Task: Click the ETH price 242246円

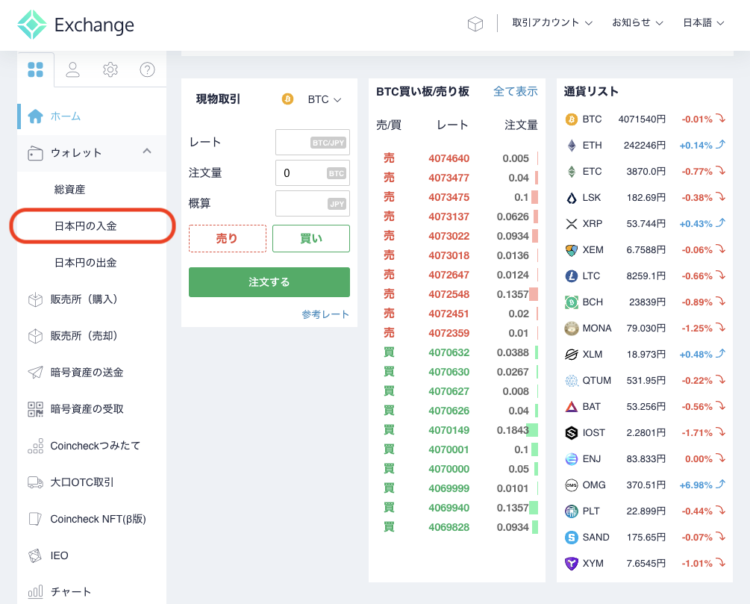Action: point(644,145)
